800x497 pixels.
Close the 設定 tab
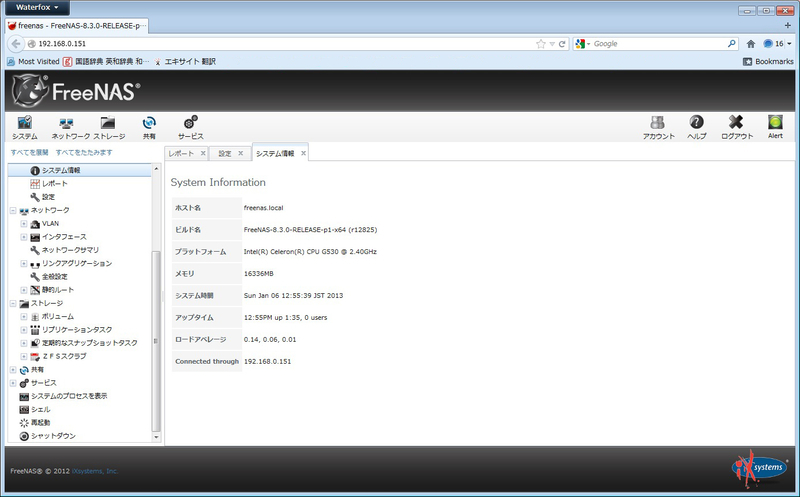point(241,153)
